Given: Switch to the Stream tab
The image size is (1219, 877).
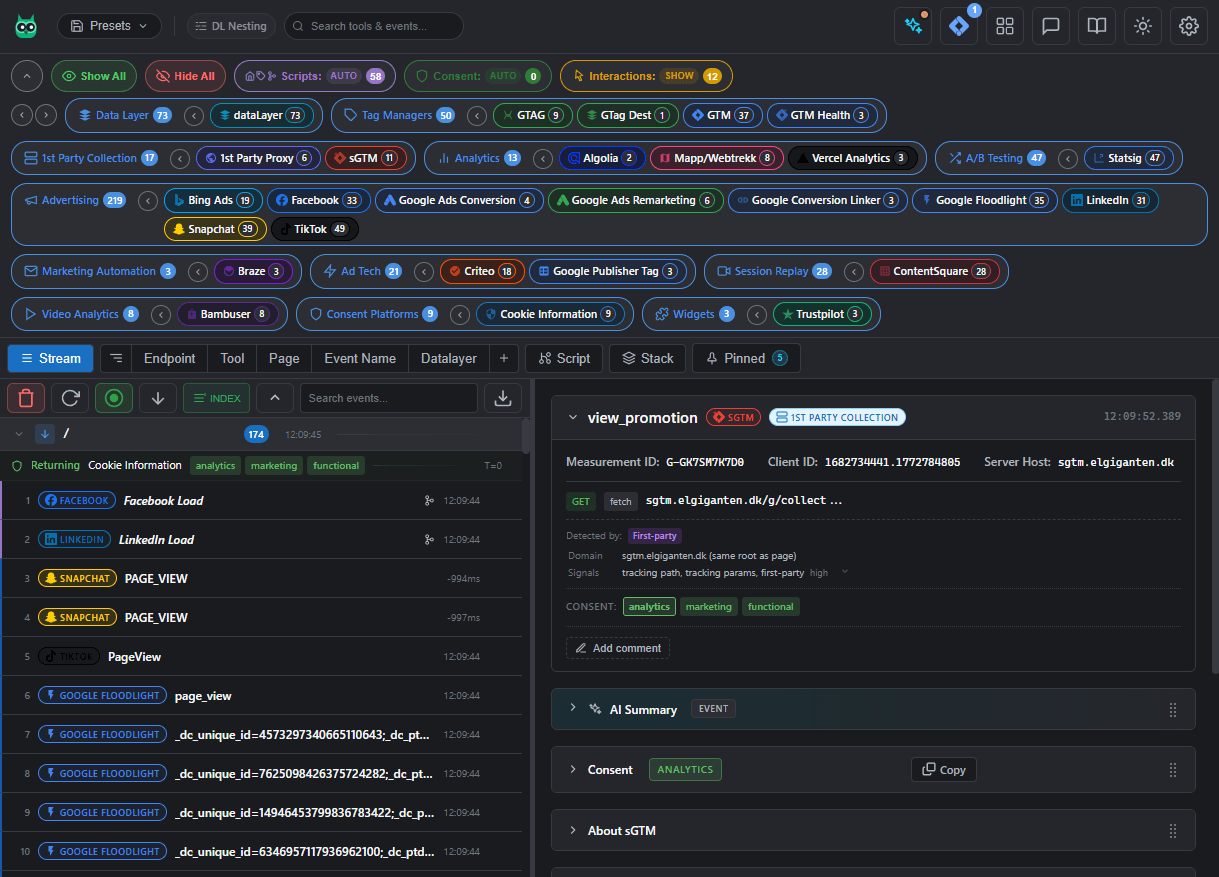Looking at the screenshot, I should [50, 358].
